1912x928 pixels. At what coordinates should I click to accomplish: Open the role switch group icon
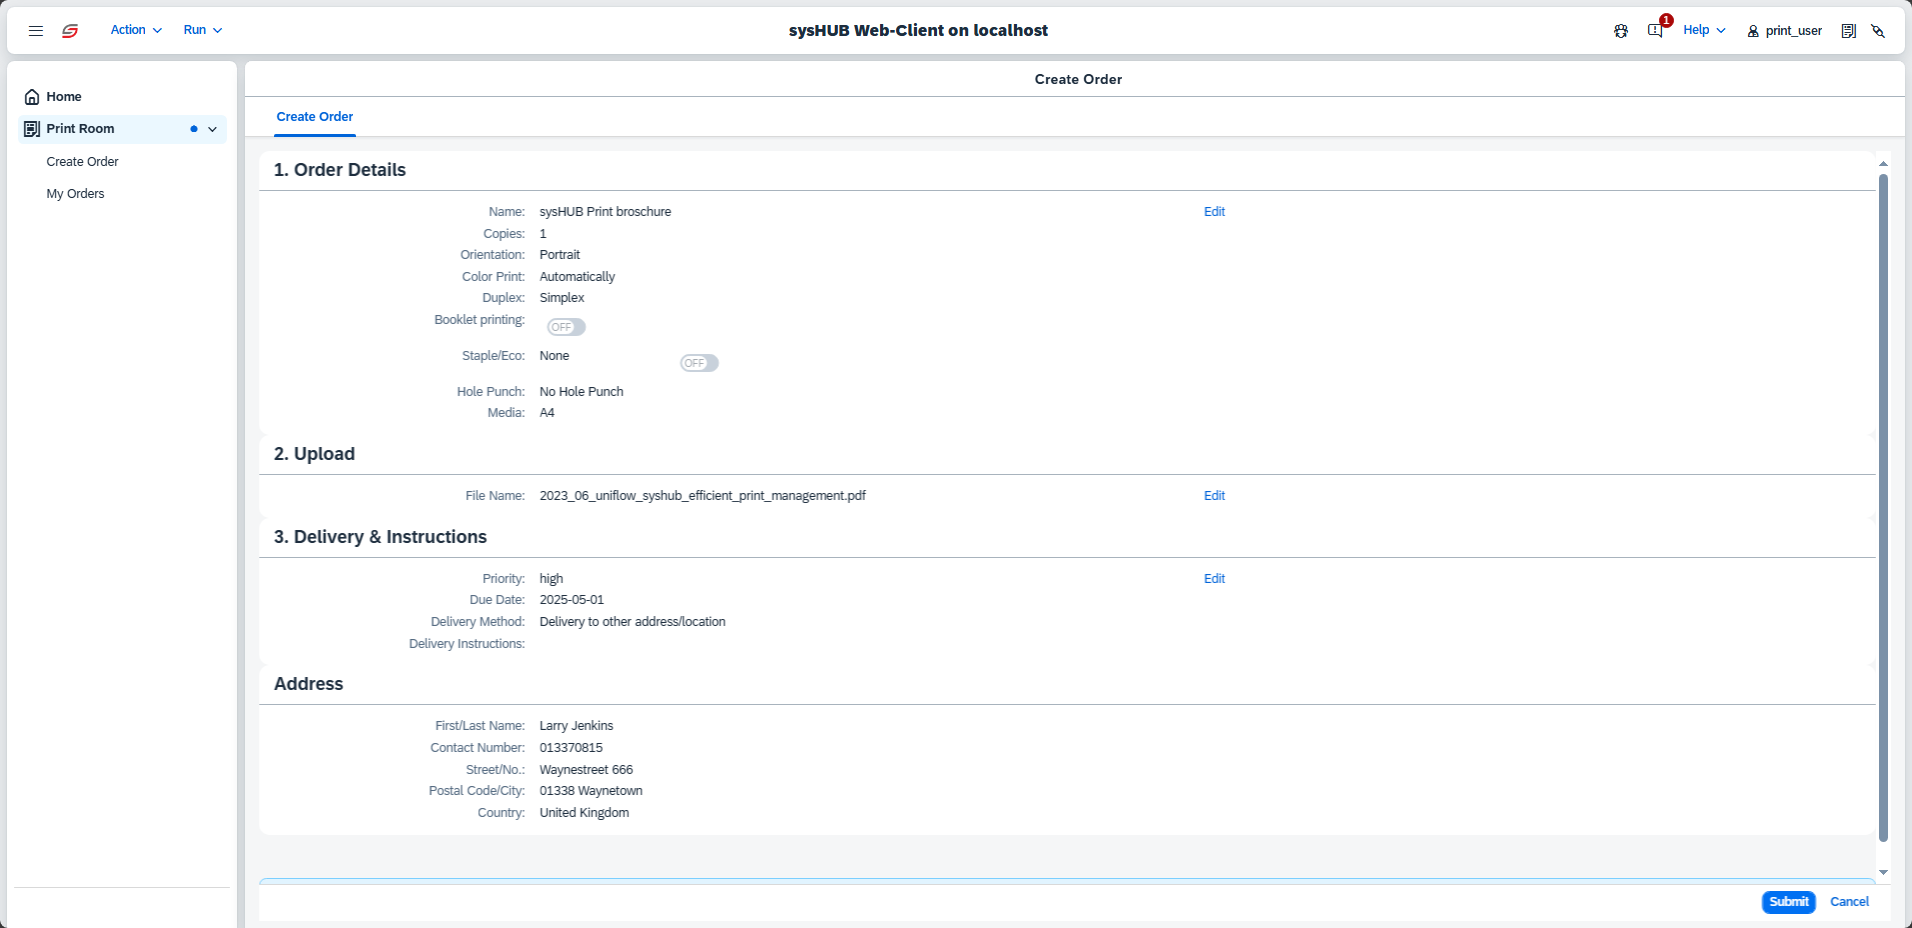pyautogui.click(x=1621, y=31)
